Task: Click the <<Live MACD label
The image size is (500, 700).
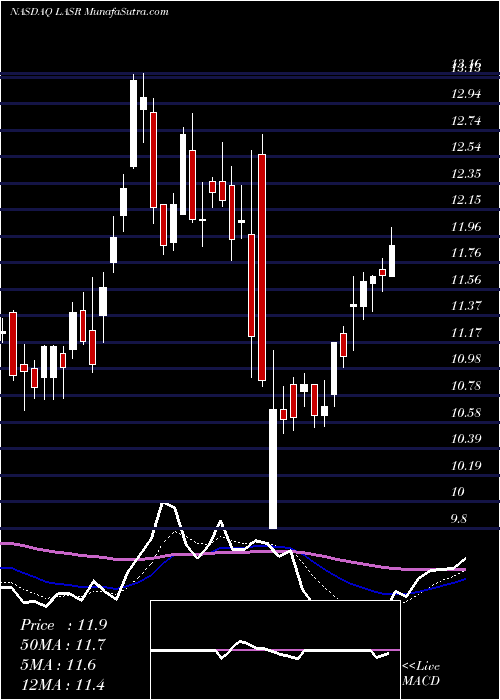Action: point(421,673)
